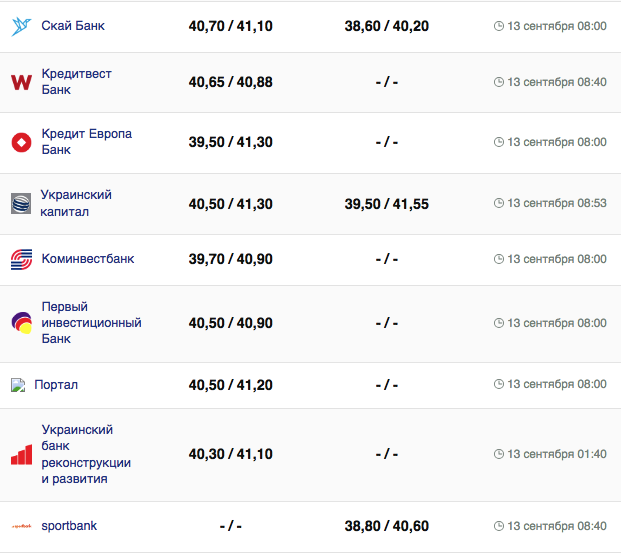Click the sportbank small logo icon
The height and width of the screenshot is (555, 621).
point(21,526)
